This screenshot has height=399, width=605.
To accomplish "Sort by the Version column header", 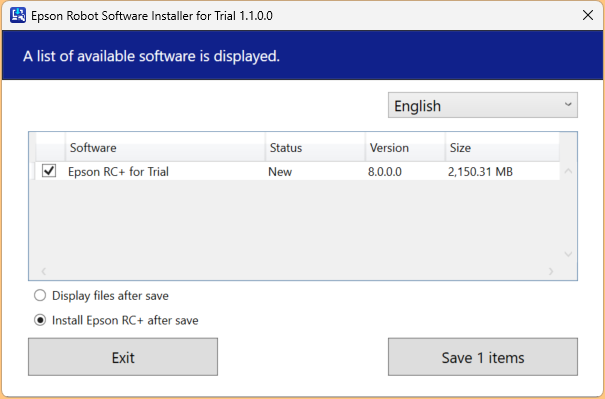I will 405,147.
